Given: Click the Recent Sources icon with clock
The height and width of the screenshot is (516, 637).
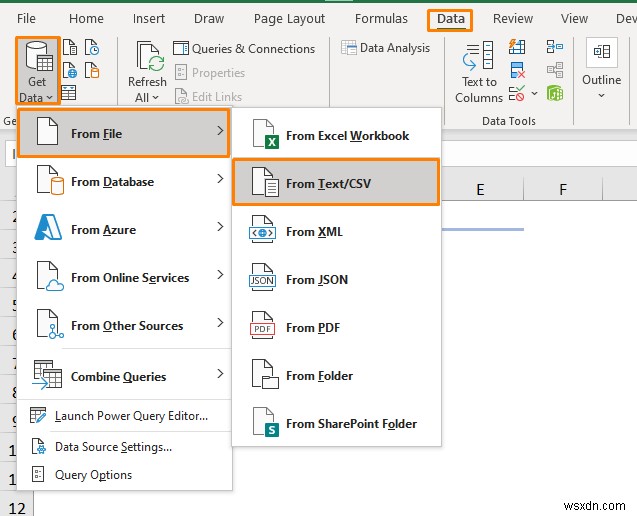Looking at the screenshot, I should (92, 48).
